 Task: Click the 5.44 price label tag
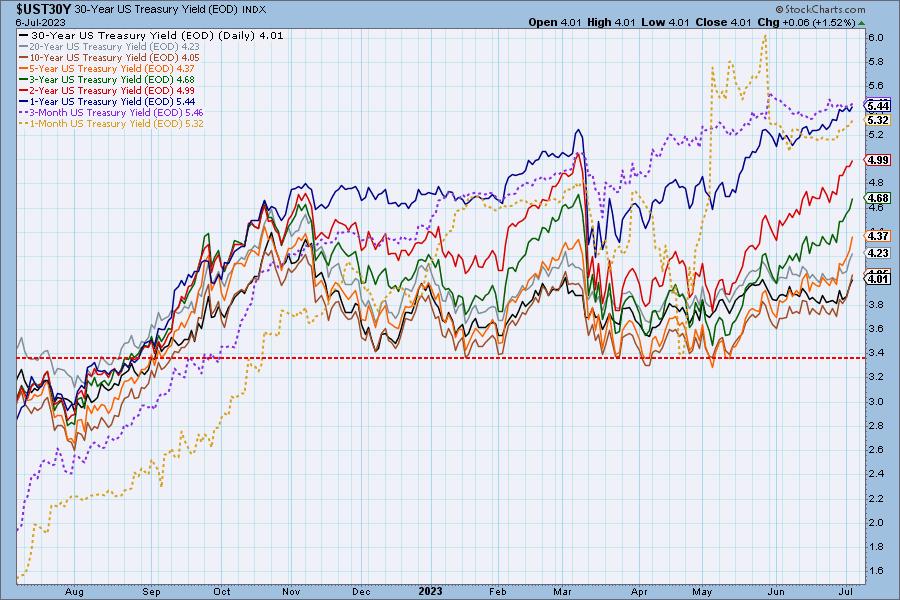click(878, 106)
